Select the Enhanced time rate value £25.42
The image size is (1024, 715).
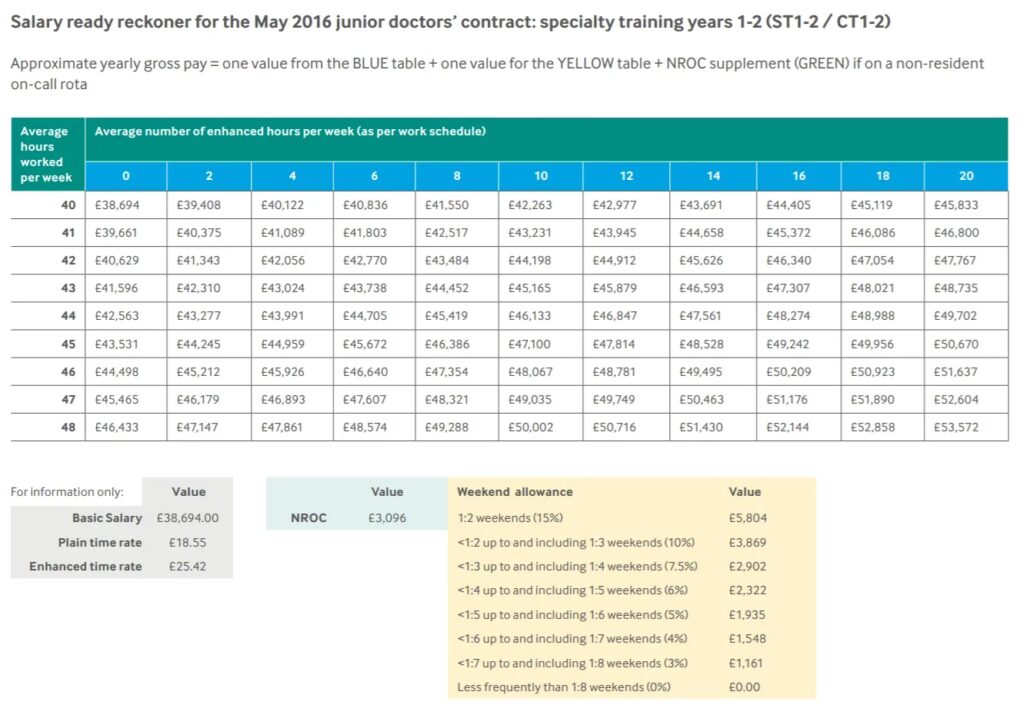[188, 566]
